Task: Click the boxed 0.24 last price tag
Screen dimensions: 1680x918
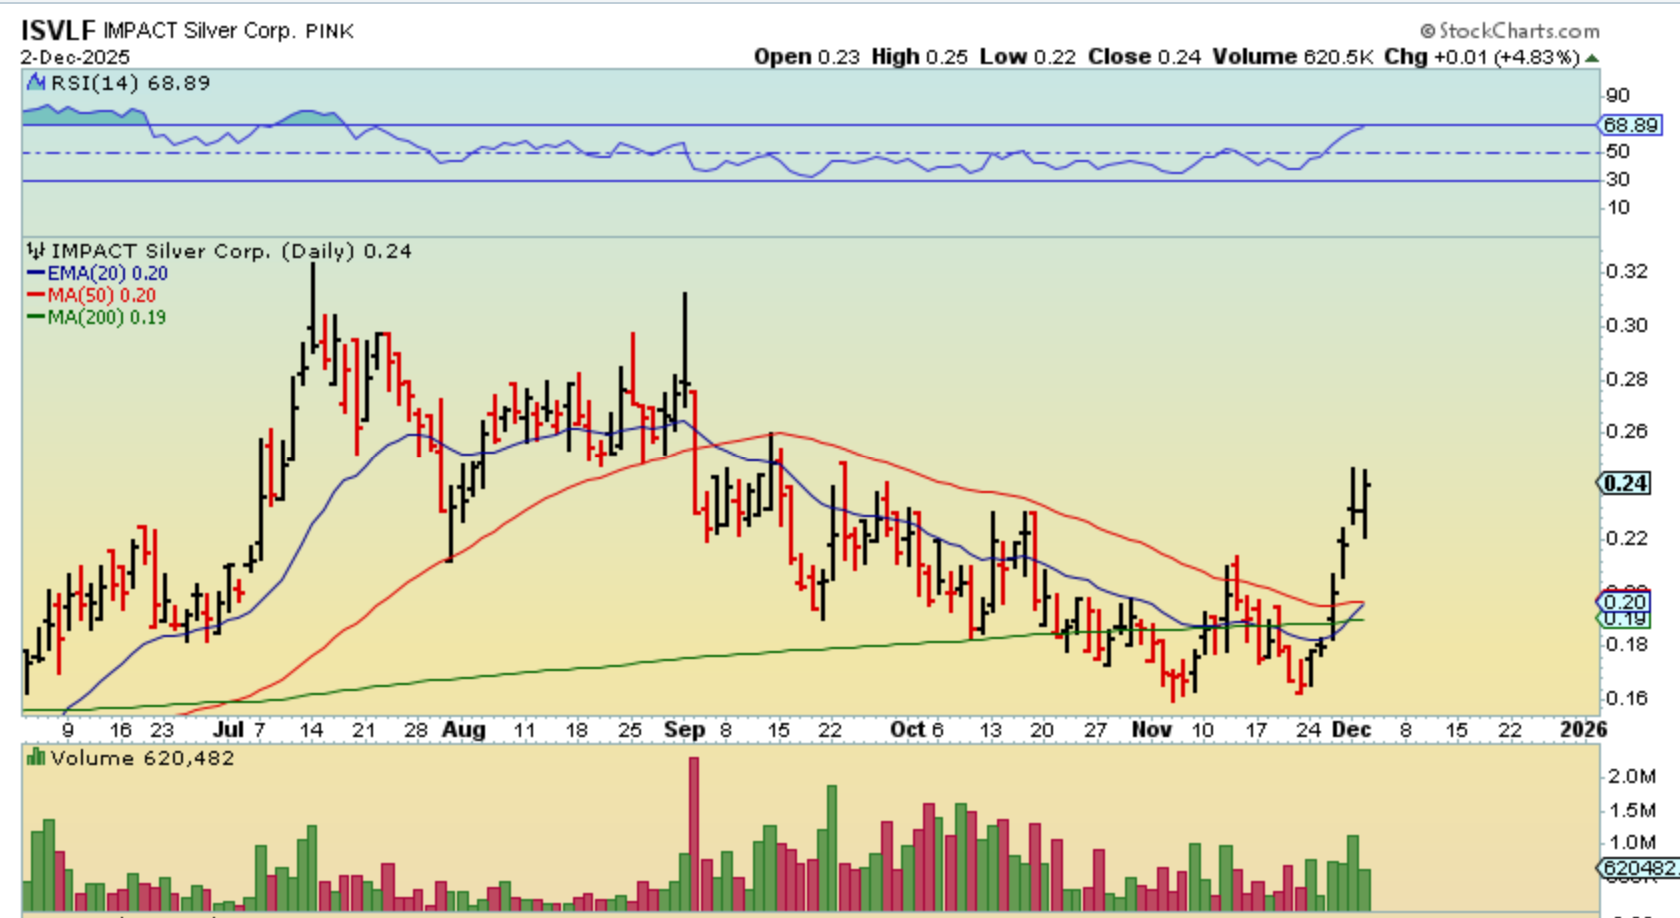Action: tap(1624, 484)
